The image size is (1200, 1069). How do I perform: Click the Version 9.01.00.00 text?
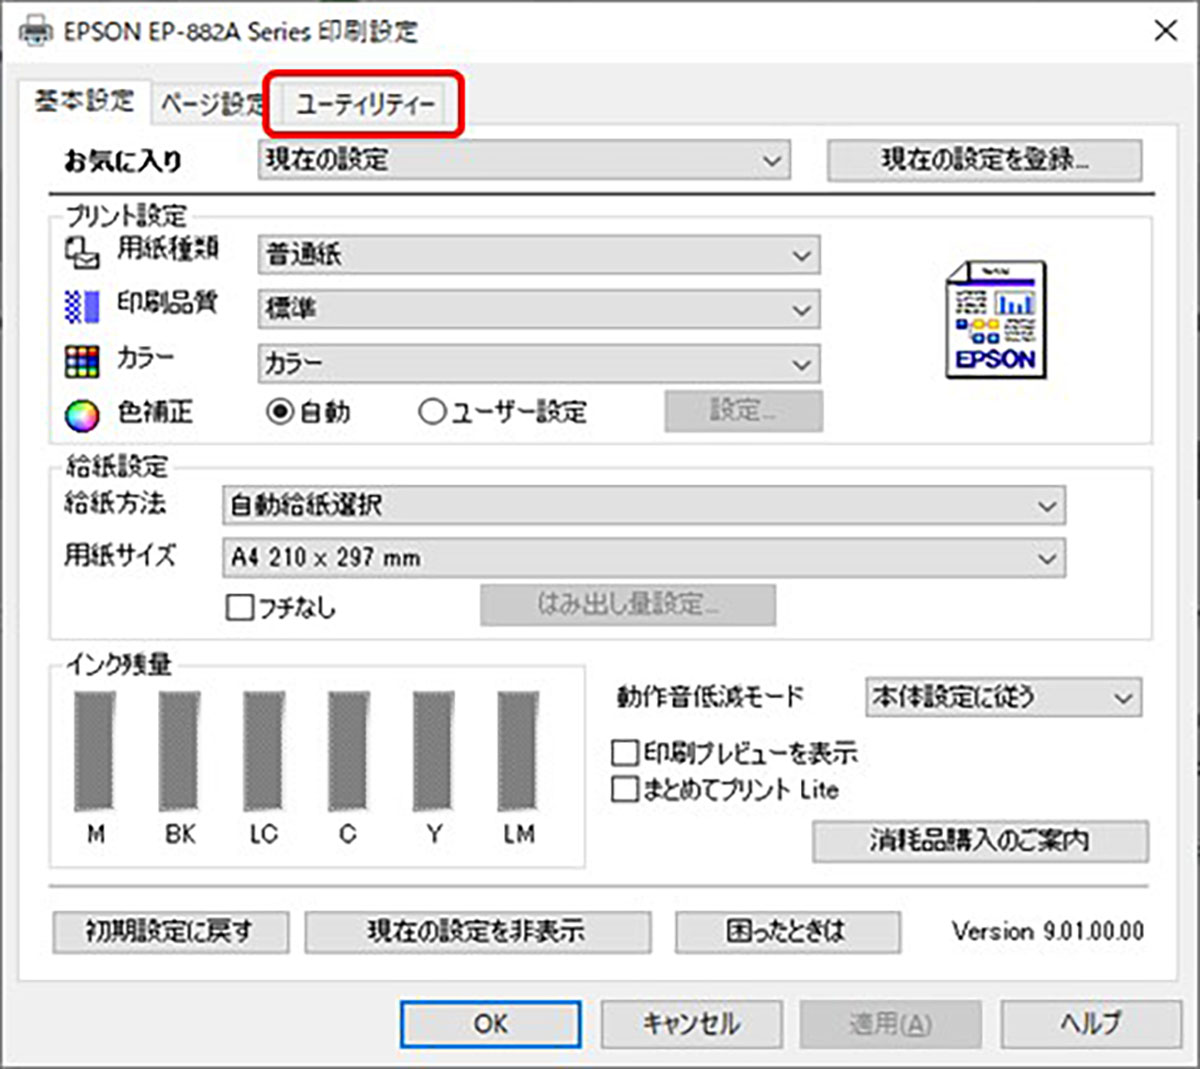click(x=1048, y=932)
